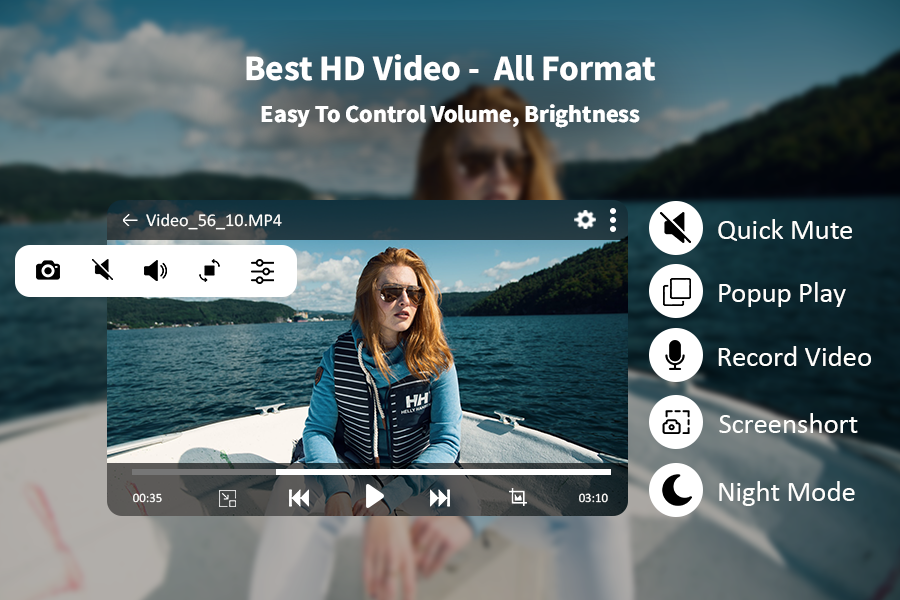The width and height of the screenshot is (900, 600).
Task: Toggle the Night Mode moon icon
Action: click(x=676, y=490)
